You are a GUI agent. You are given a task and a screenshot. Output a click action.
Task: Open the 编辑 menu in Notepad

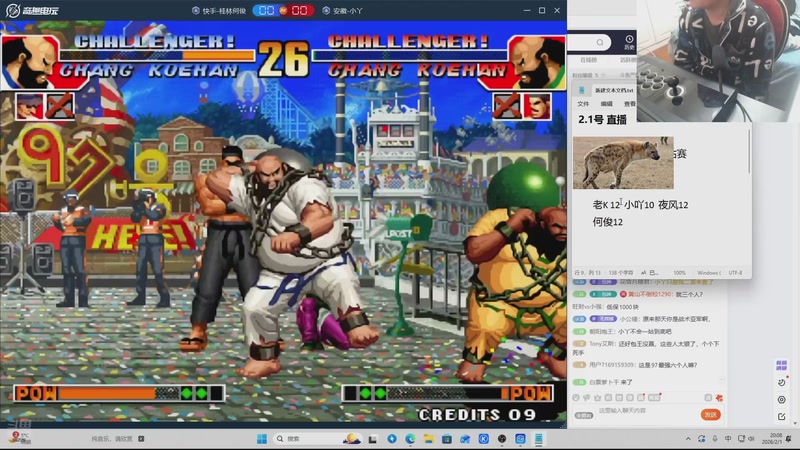(607, 104)
